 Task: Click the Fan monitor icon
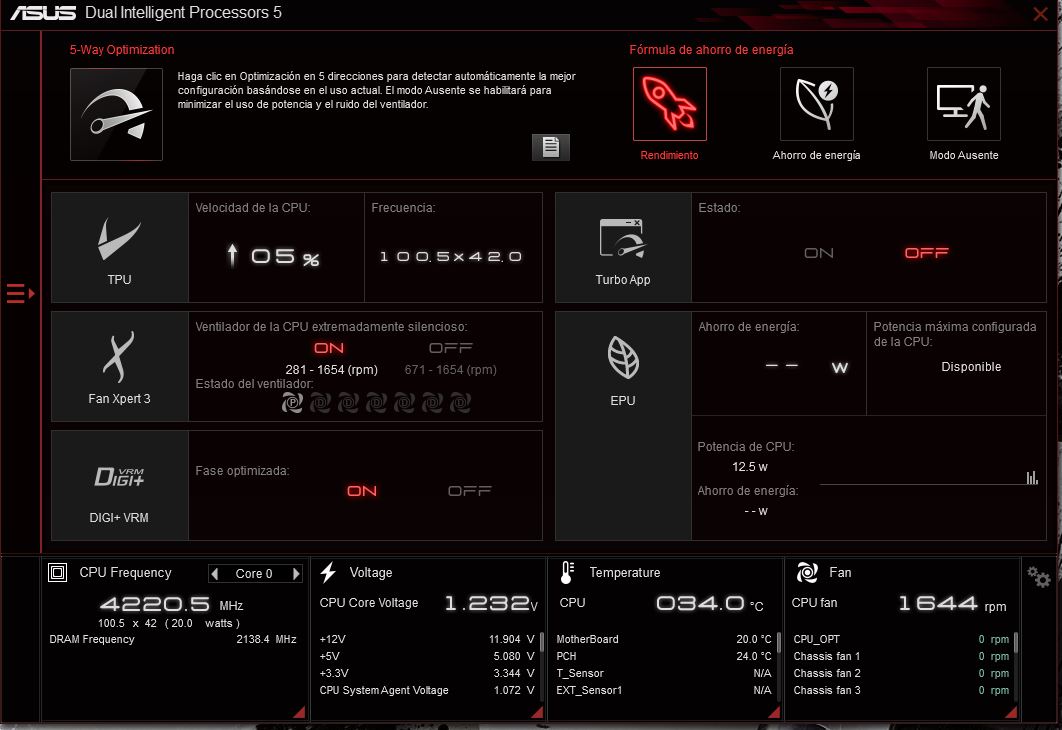pyautogui.click(x=807, y=572)
